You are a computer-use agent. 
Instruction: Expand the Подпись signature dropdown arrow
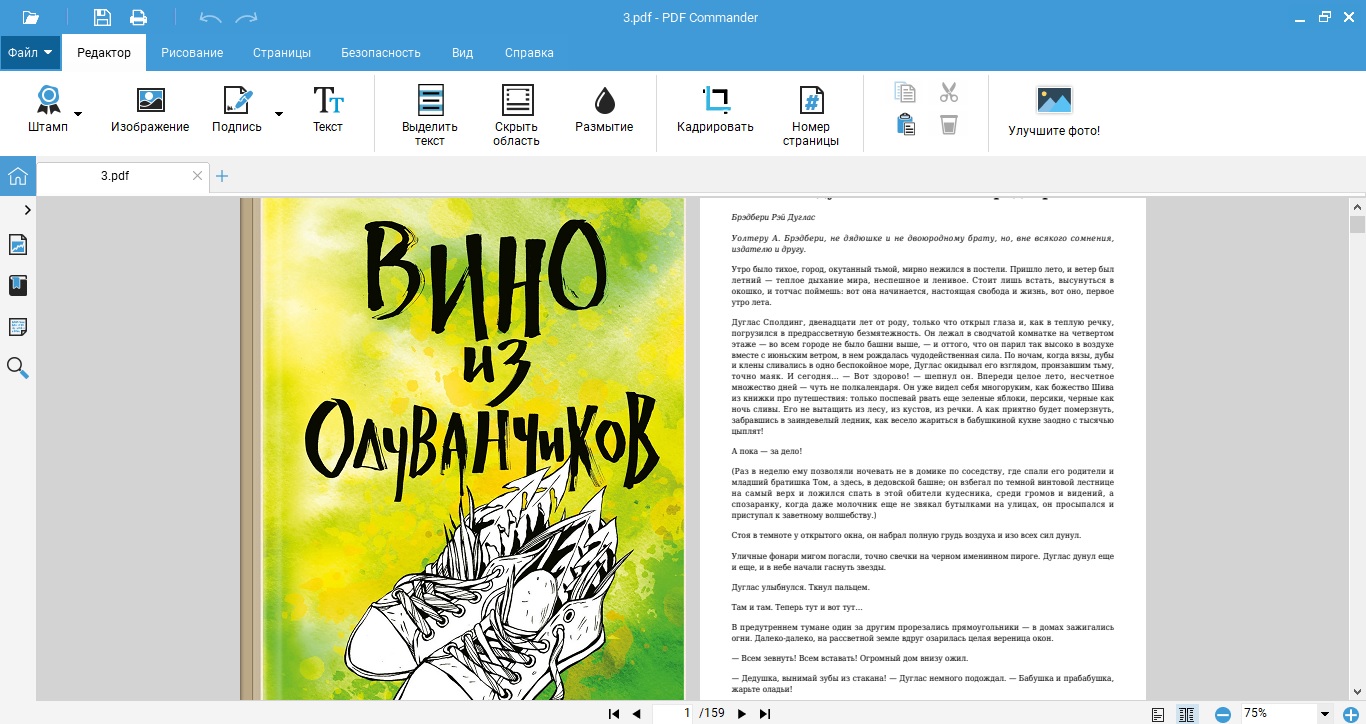pos(279,114)
